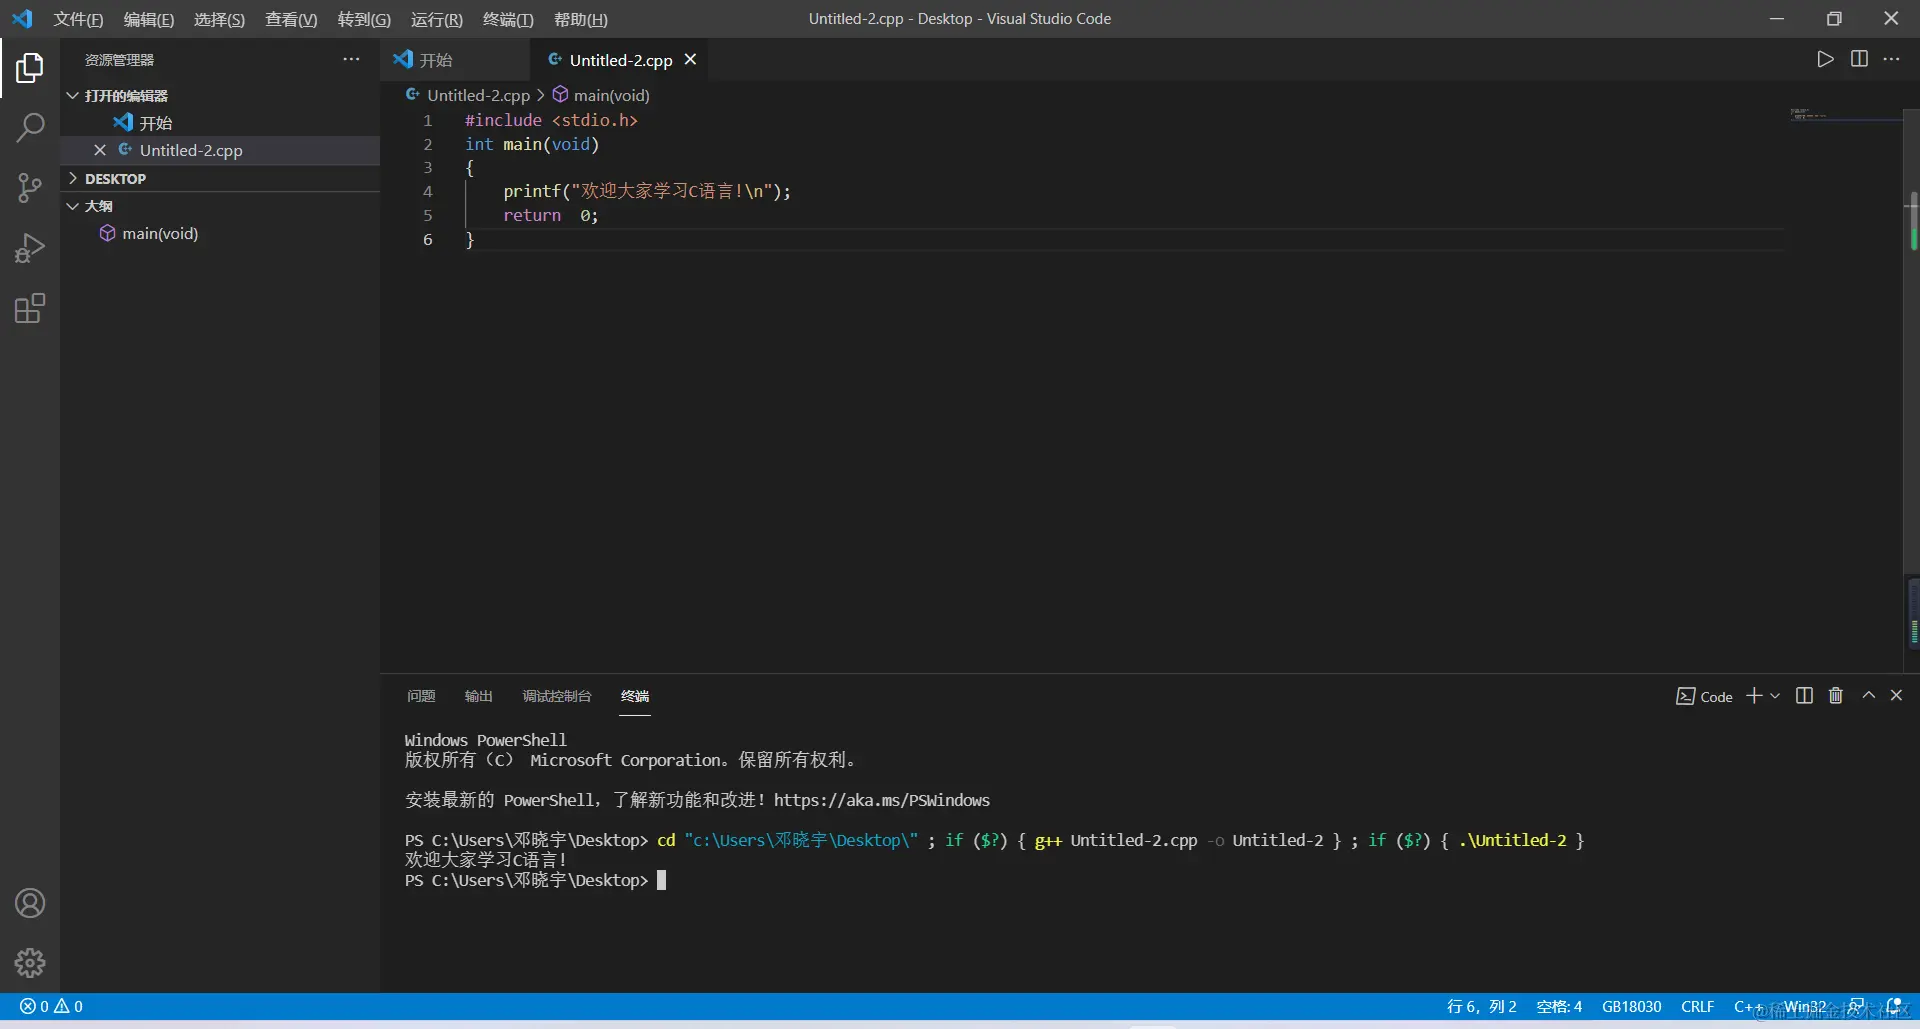Open the 终端(T) menu

click(x=508, y=20)
